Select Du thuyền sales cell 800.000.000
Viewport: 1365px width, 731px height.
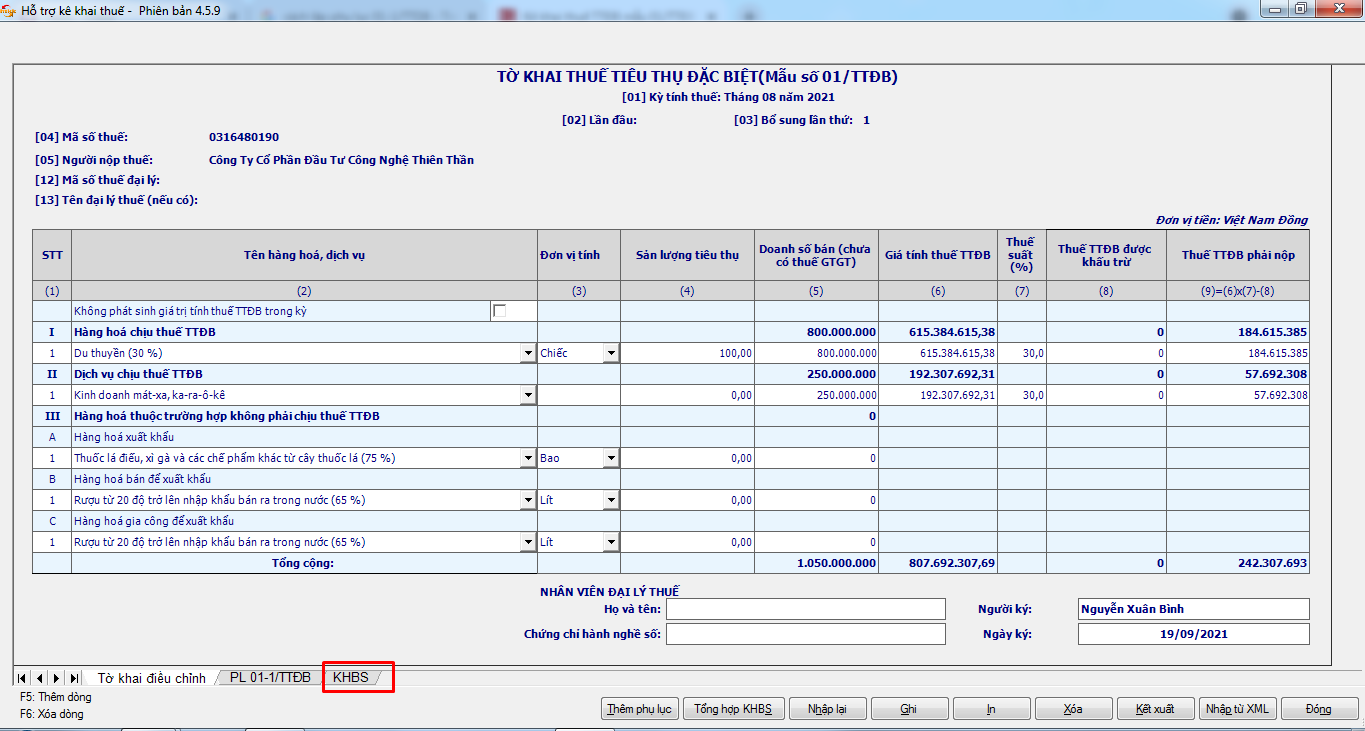pos(817,353)
